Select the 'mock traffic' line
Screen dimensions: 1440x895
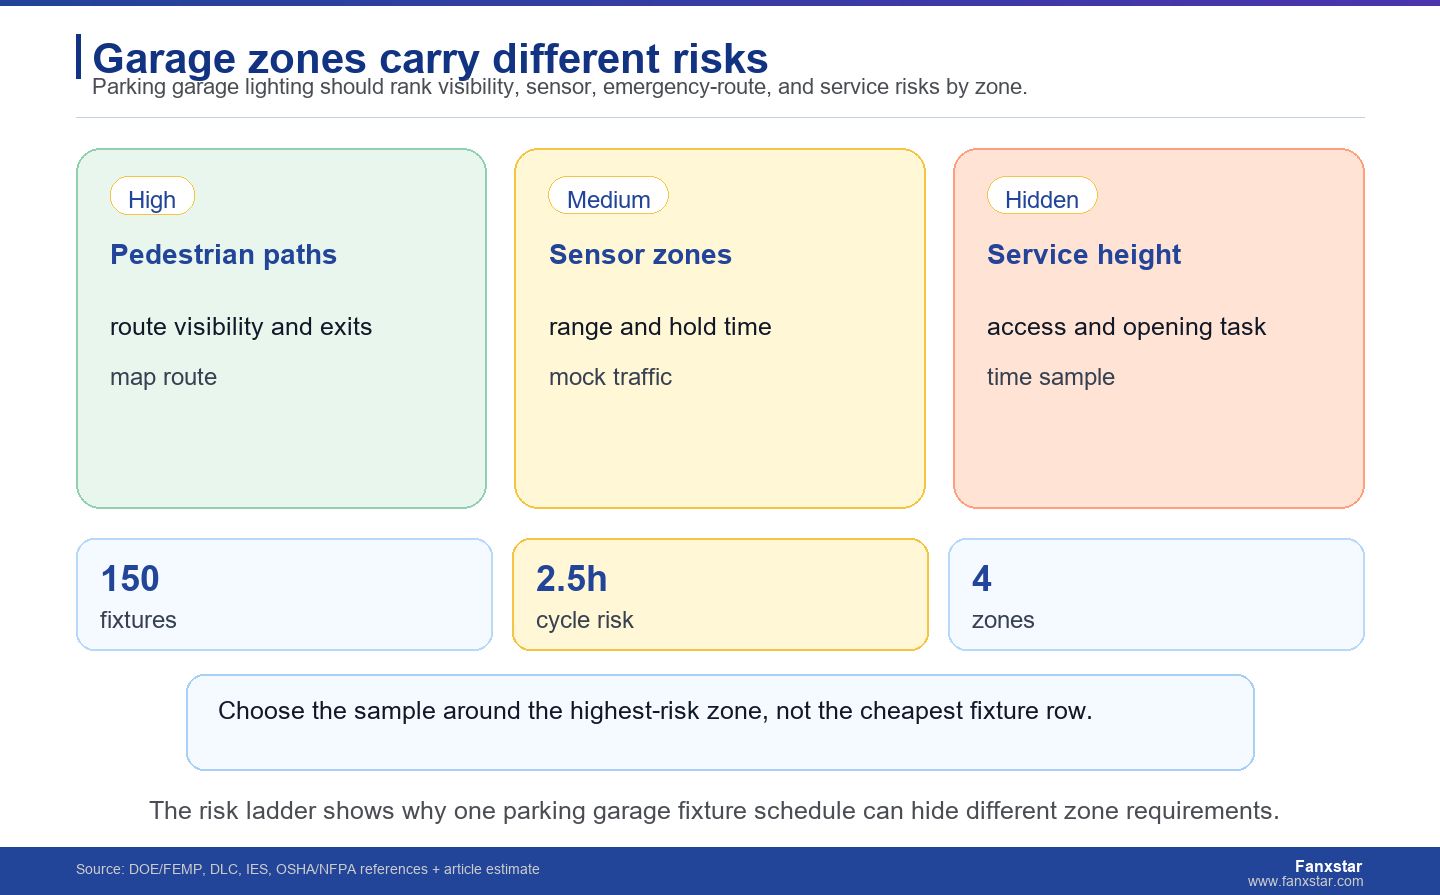pyautogui.click(x=610, y=377)
